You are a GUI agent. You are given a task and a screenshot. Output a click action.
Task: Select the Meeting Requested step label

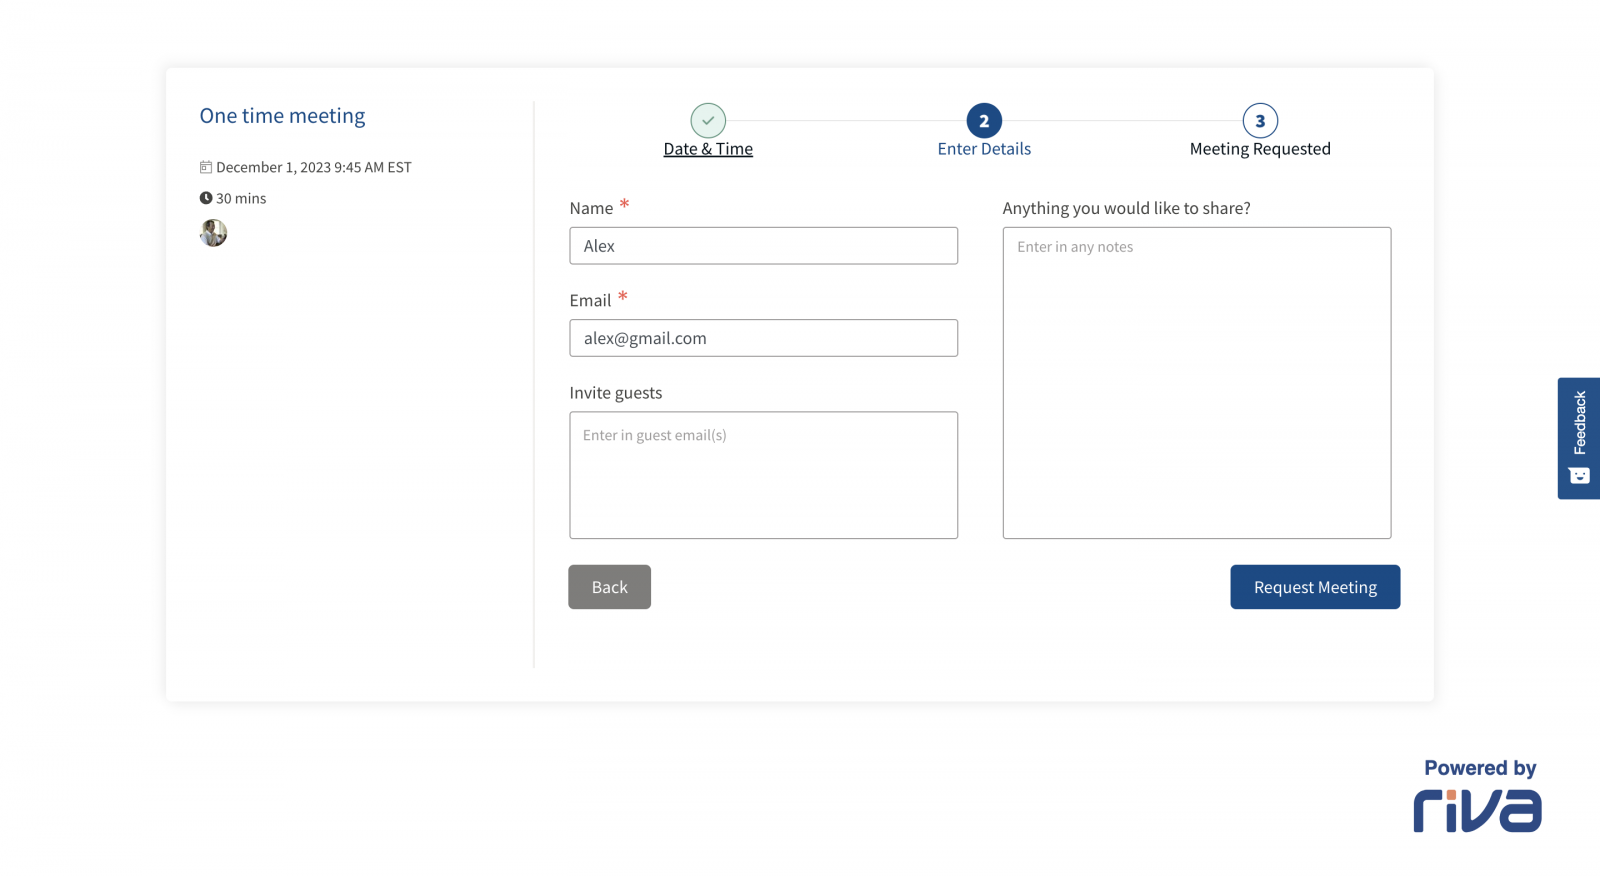click(1260, 149)
